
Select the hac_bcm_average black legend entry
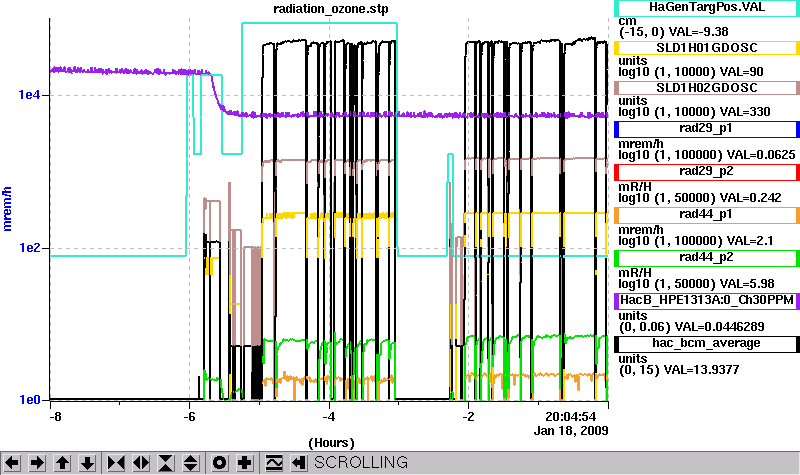click(707, 344)
